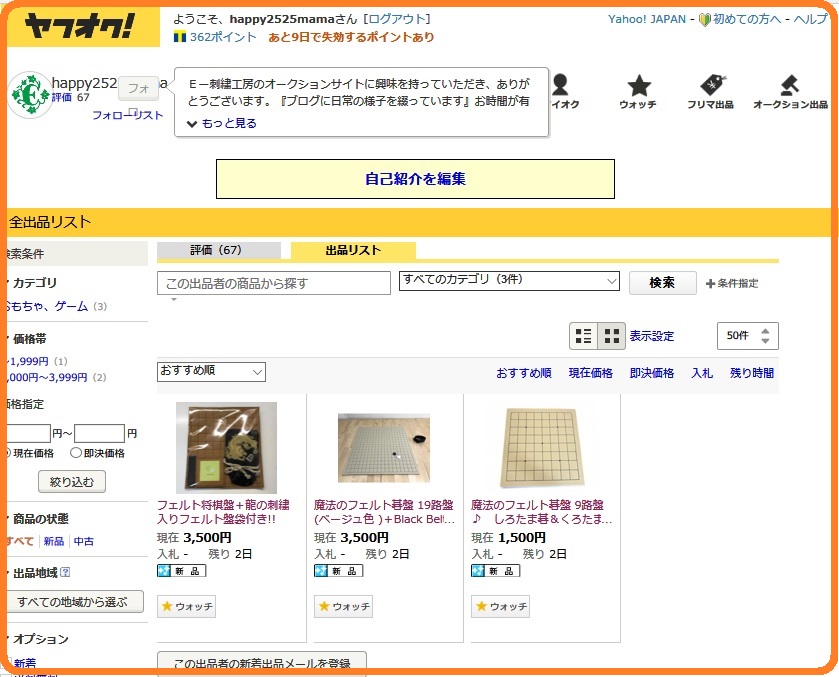Screen dimensions: 839x677
Task: Sort by おすすめ順 link
Action: point(524,373)
